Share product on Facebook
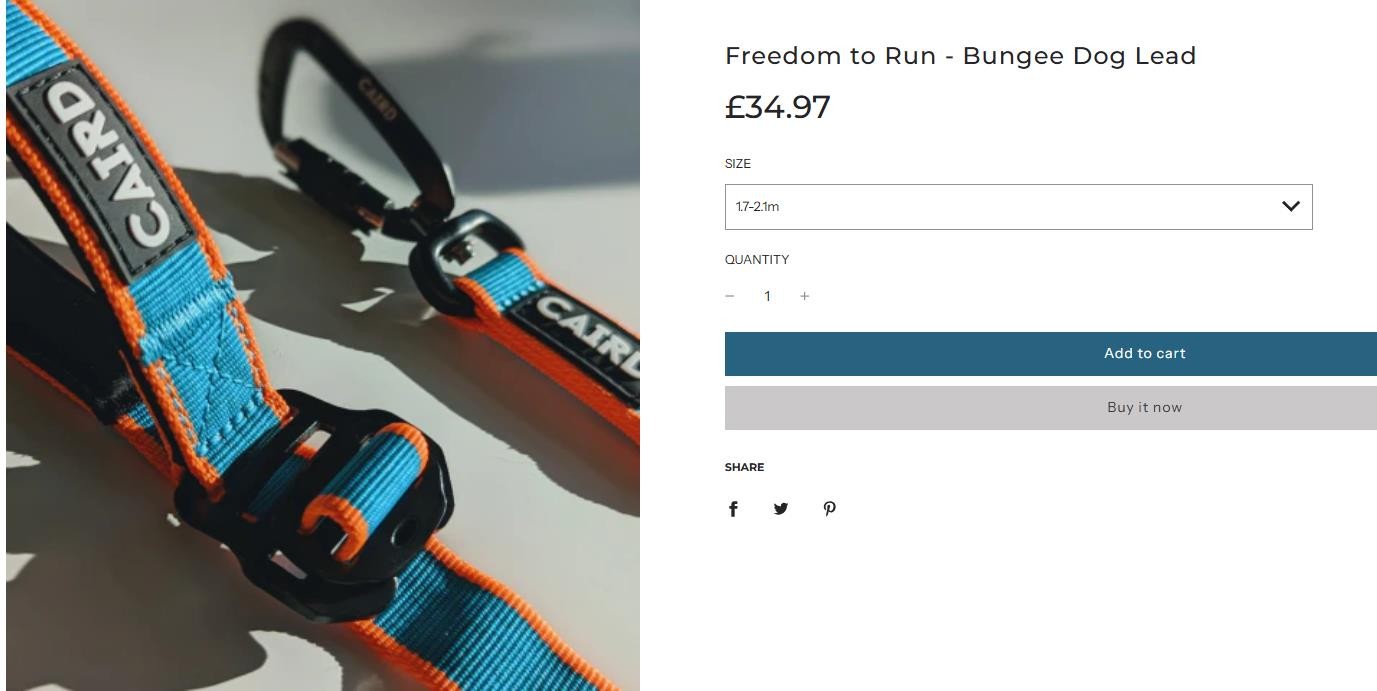1377x691 pixels. 733,509
